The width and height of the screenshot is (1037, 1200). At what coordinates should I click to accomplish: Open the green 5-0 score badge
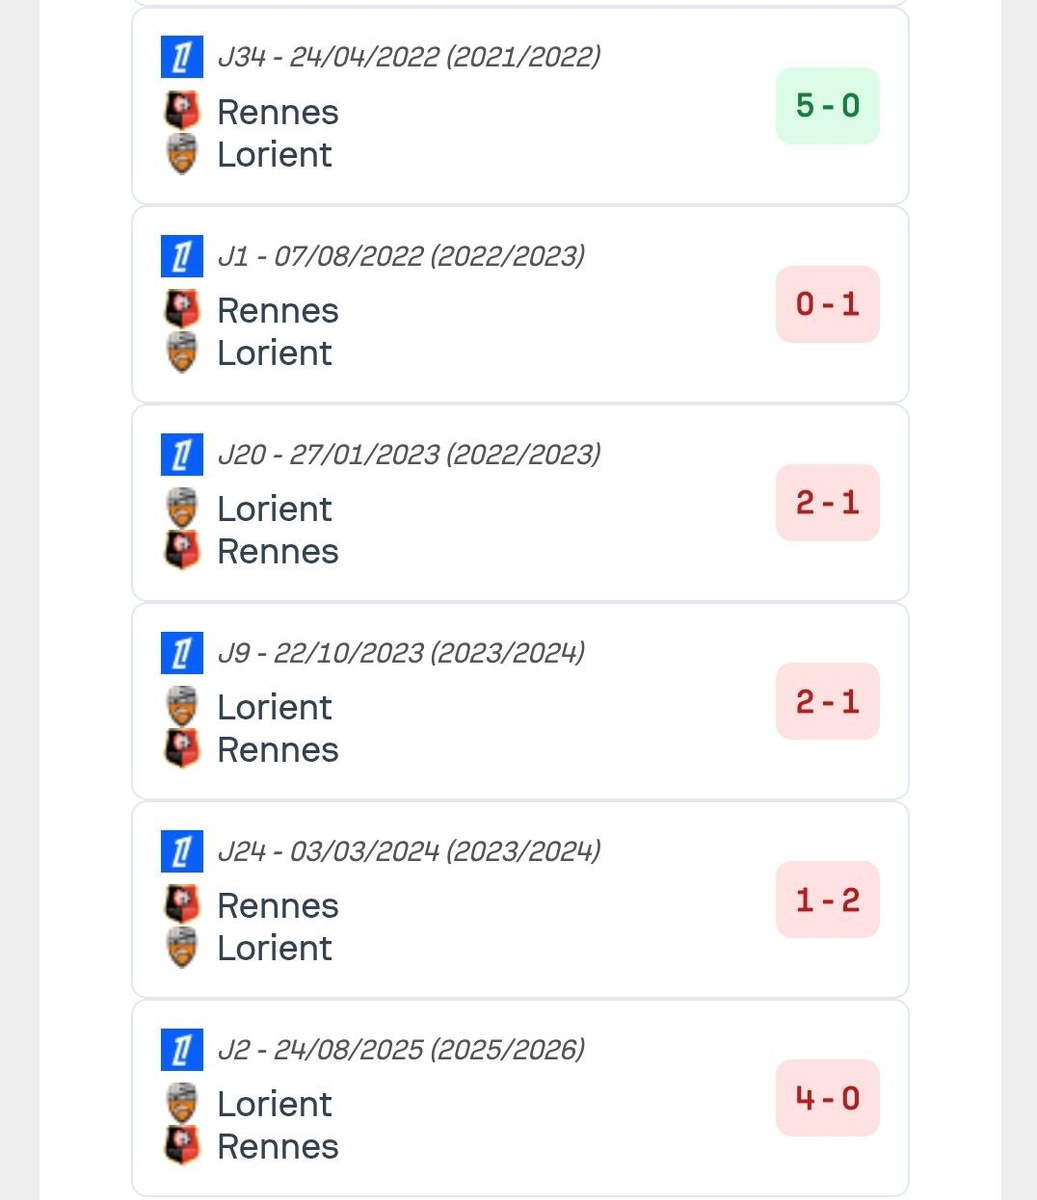828,105
